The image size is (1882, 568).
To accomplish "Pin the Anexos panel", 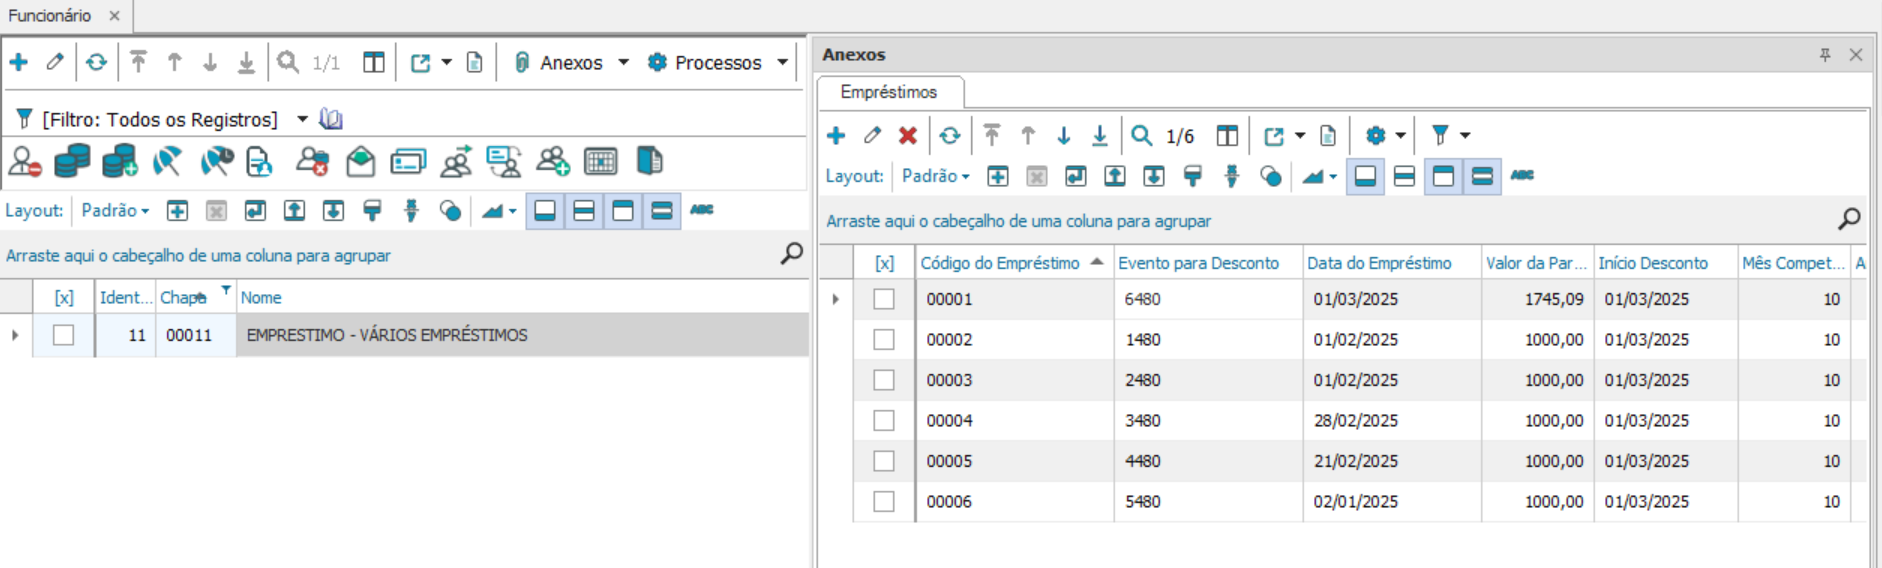I will [1825, 55].
